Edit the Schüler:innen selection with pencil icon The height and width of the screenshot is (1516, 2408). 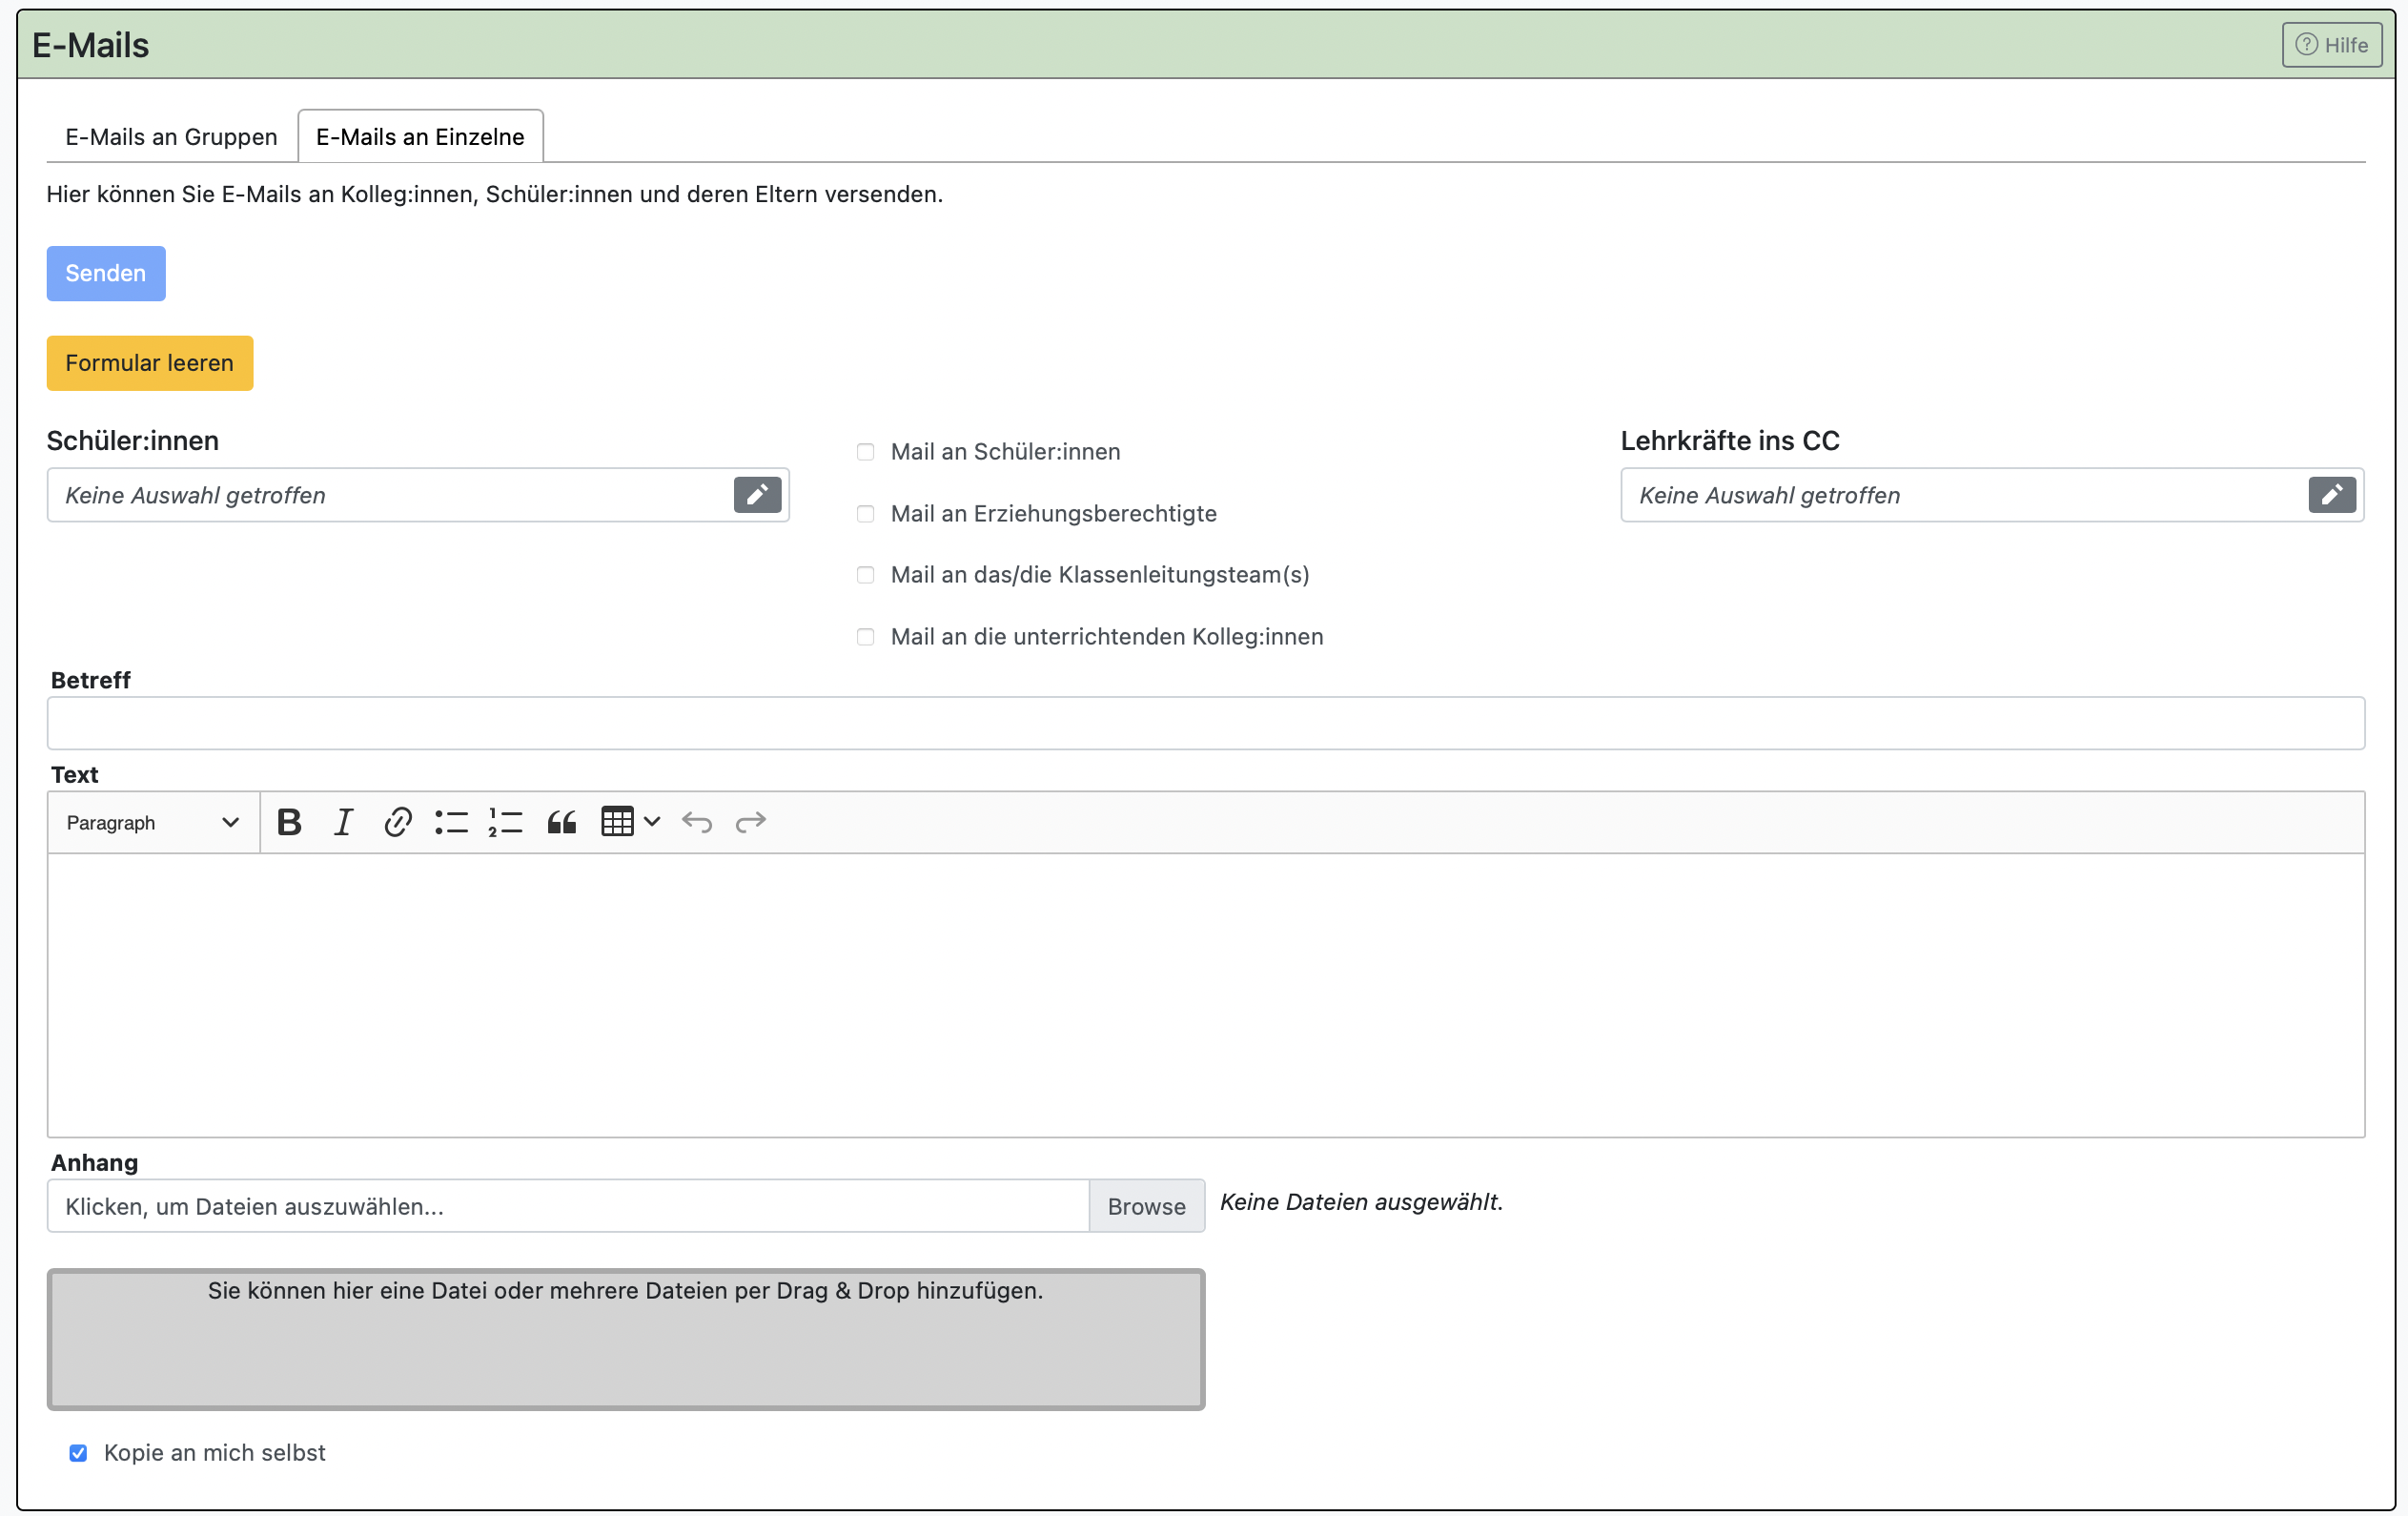tap(757, 495)
